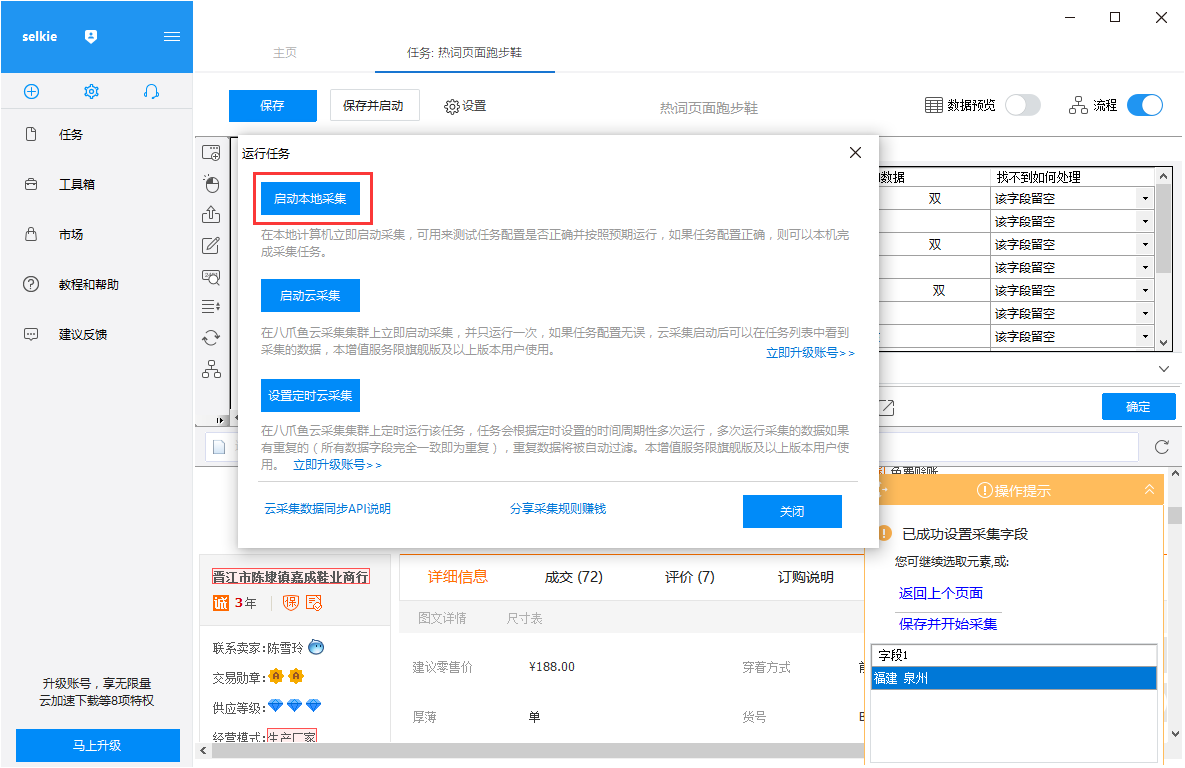Open fifth row 该字段留空 dropdown
Image resolution: width=1185 pixels, height=768 pixels.
(x=1145, y=290)
